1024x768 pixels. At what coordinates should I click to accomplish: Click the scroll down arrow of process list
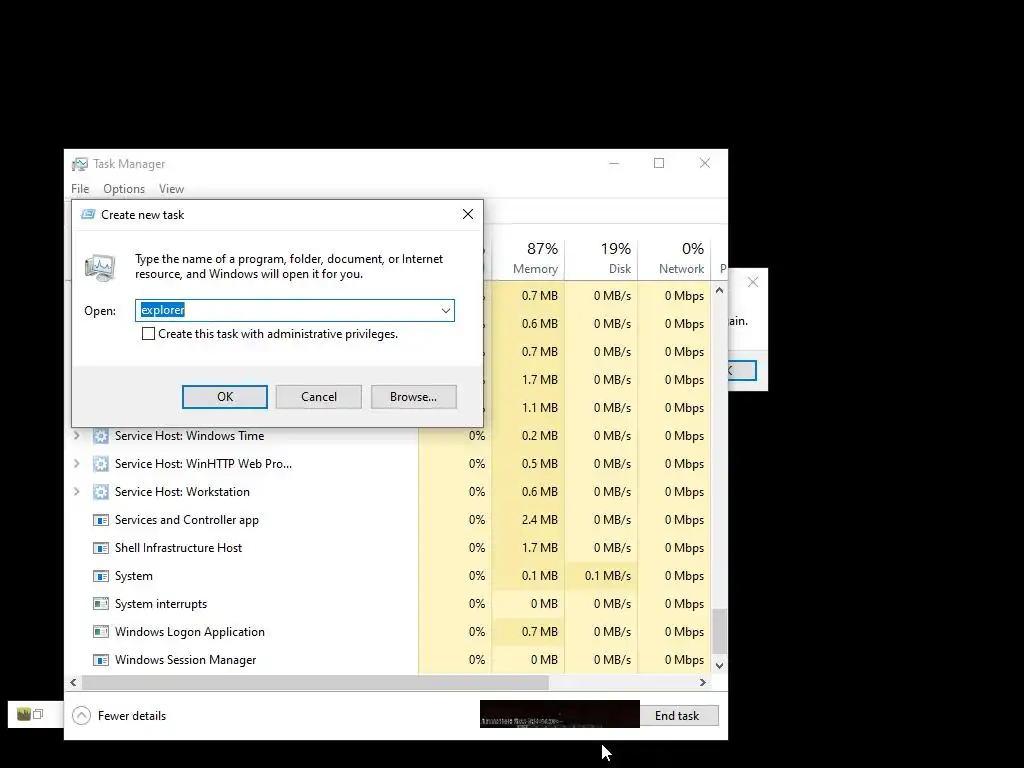pyautogui.click(x=719, y=666)
